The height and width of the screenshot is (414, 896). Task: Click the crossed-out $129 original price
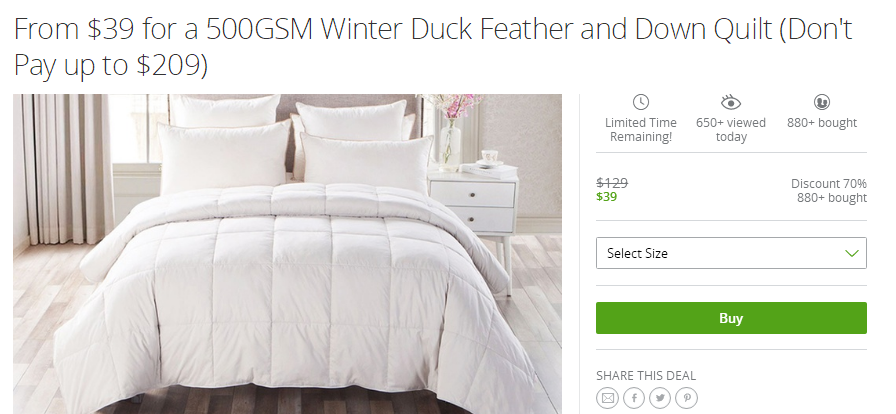coord(612,183)
